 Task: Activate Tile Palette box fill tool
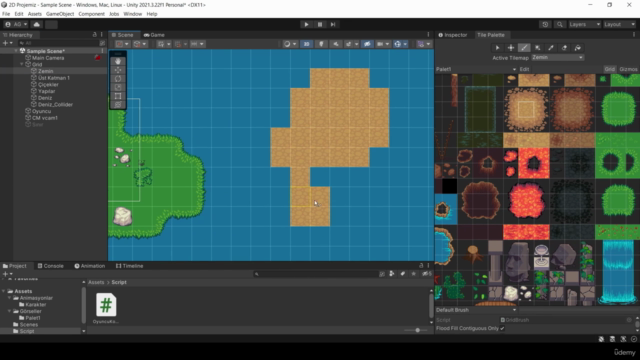[538, 48]
